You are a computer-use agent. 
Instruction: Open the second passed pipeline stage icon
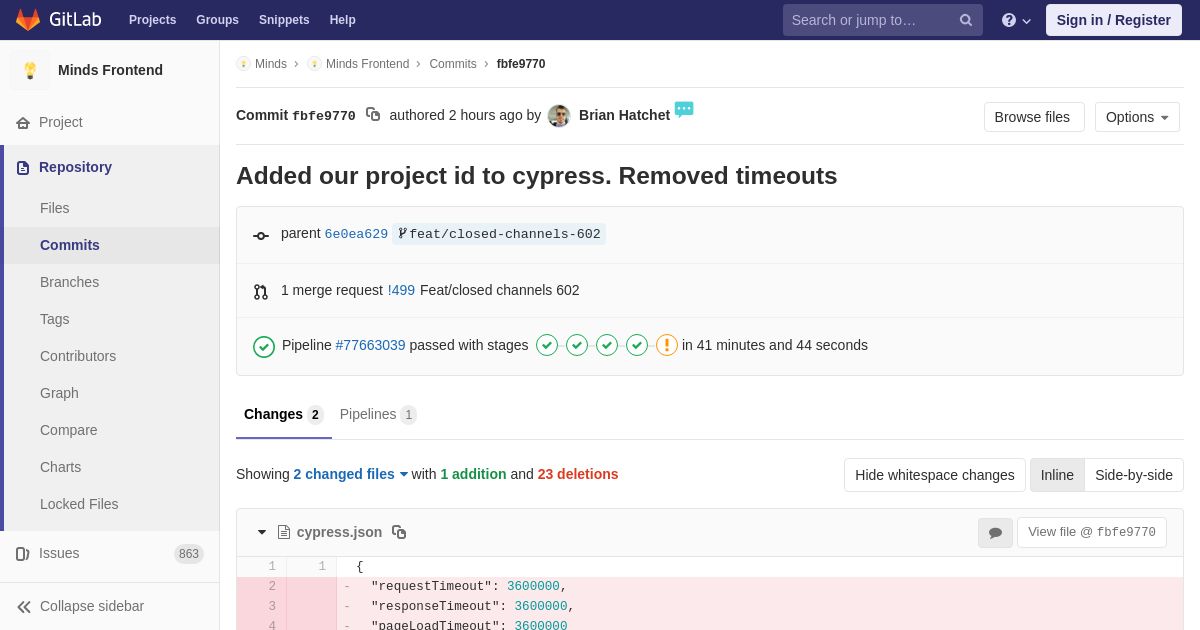point(577,345)
